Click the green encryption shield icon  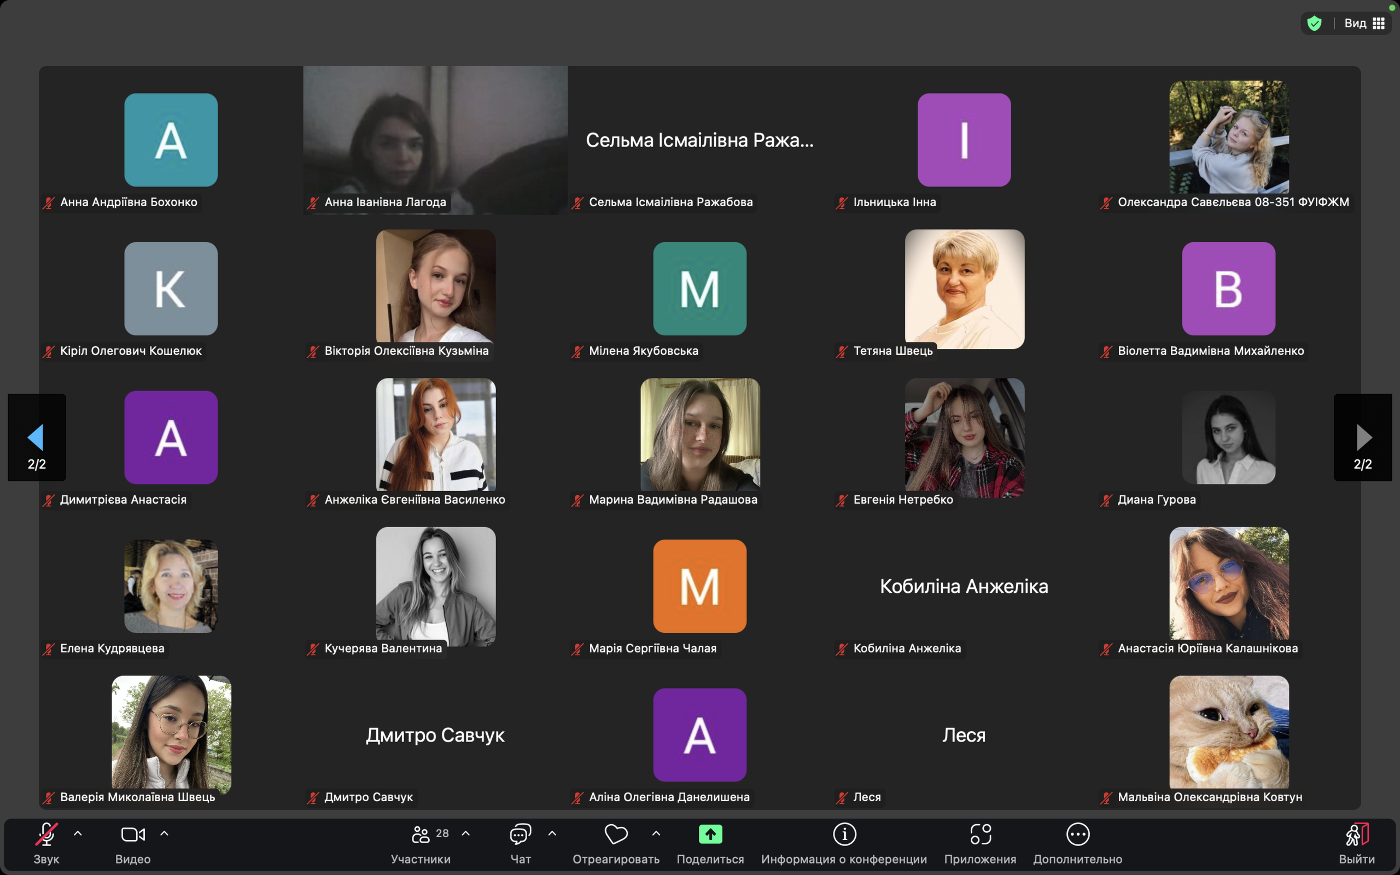click(x=1315, y=23)
